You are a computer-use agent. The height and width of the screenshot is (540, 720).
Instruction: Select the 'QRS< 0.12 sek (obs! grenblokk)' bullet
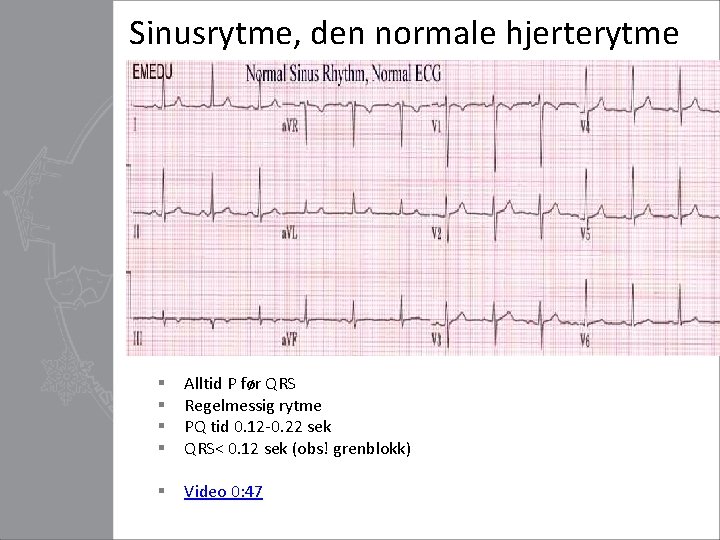297,448
